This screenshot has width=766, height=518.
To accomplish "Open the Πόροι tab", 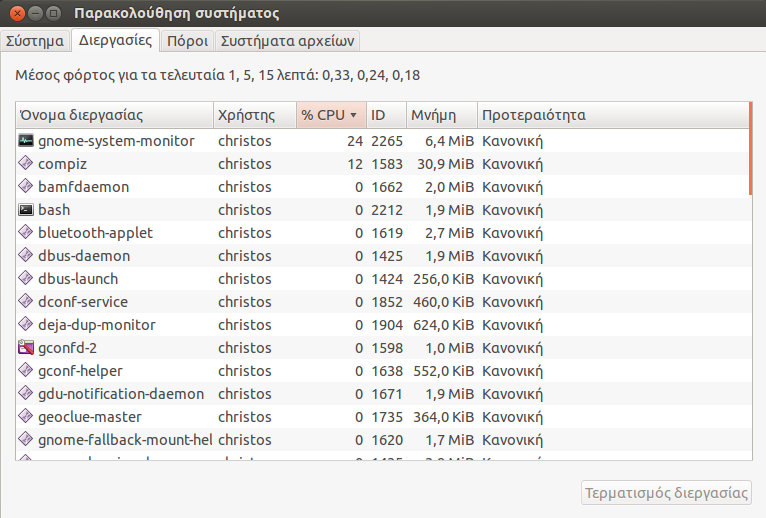I will [188, 41].
